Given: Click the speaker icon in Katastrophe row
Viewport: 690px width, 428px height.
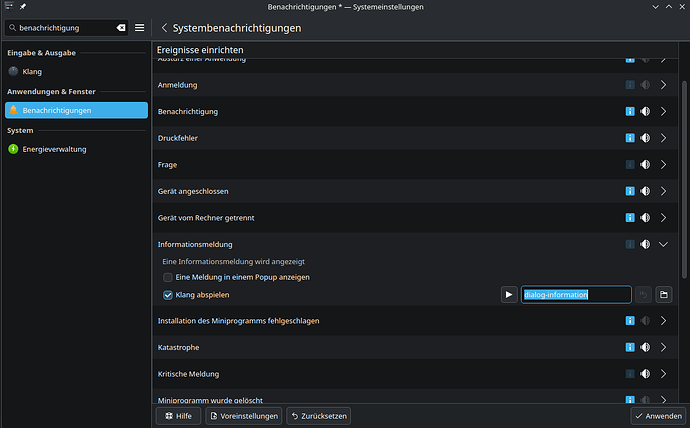Looking at the screenshot, I should coord(645,347).
